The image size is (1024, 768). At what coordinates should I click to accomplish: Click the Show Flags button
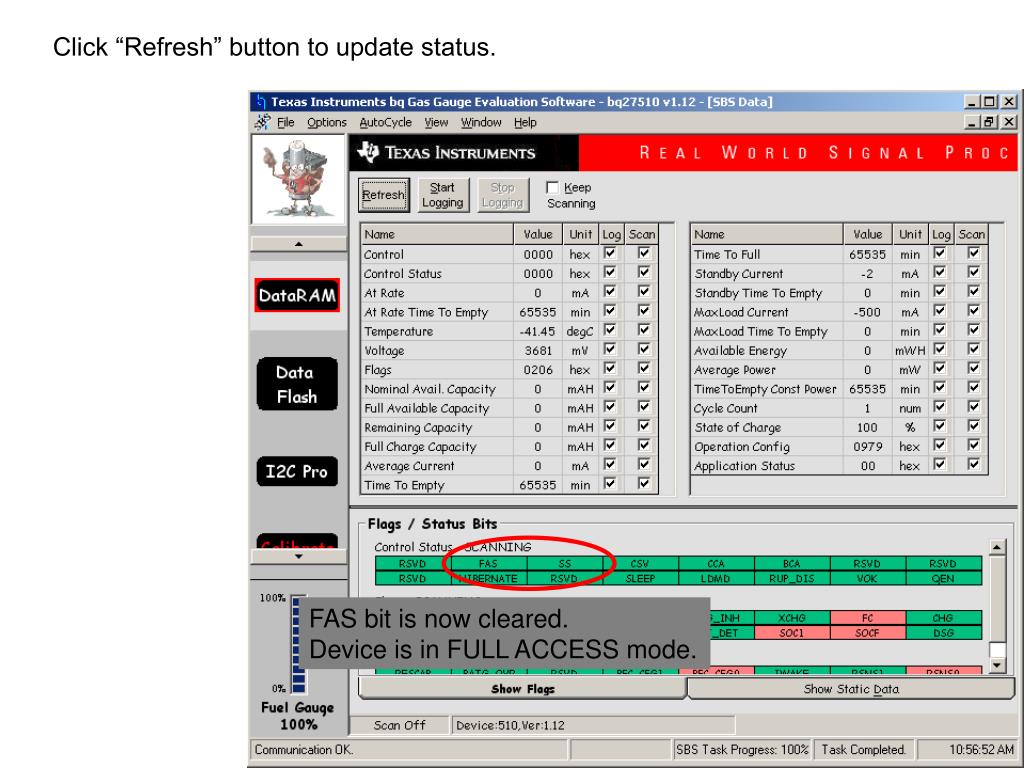click(x=522, y=689)
